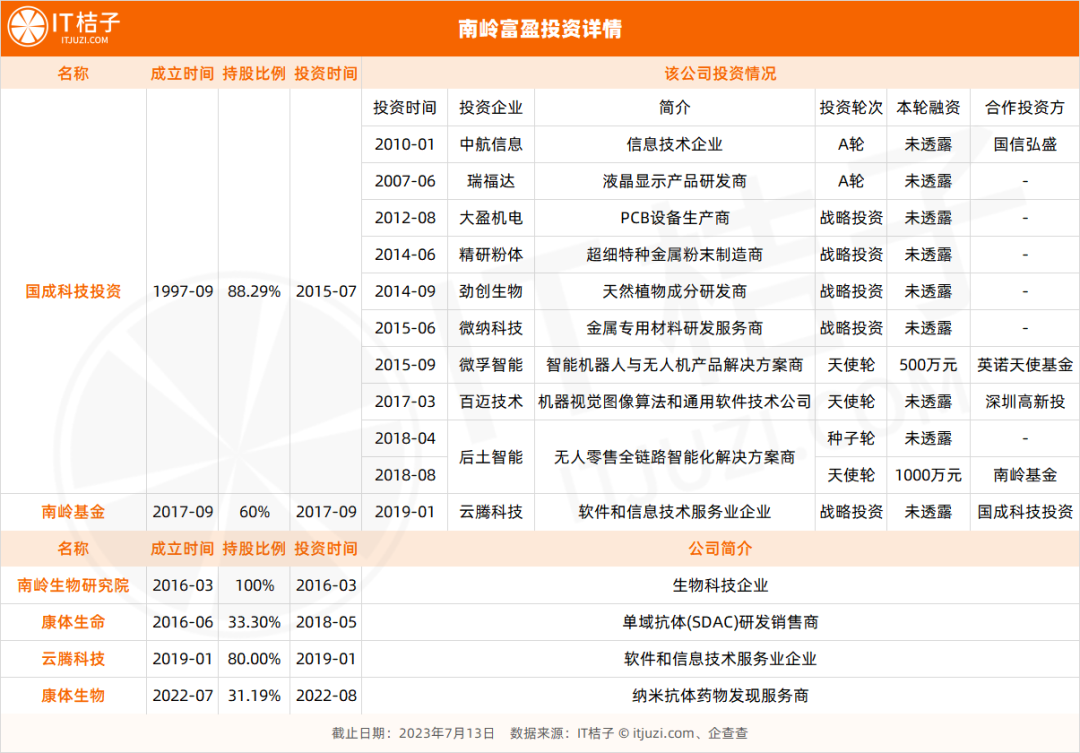
Task: Select 无人零售全链路智能化解决方案商 description
Action: 674,457
